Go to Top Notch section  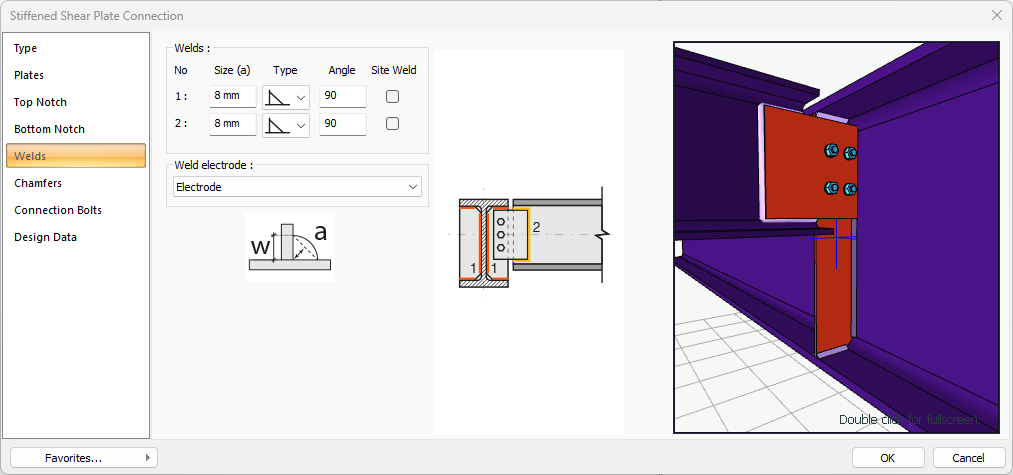[40, 102]
